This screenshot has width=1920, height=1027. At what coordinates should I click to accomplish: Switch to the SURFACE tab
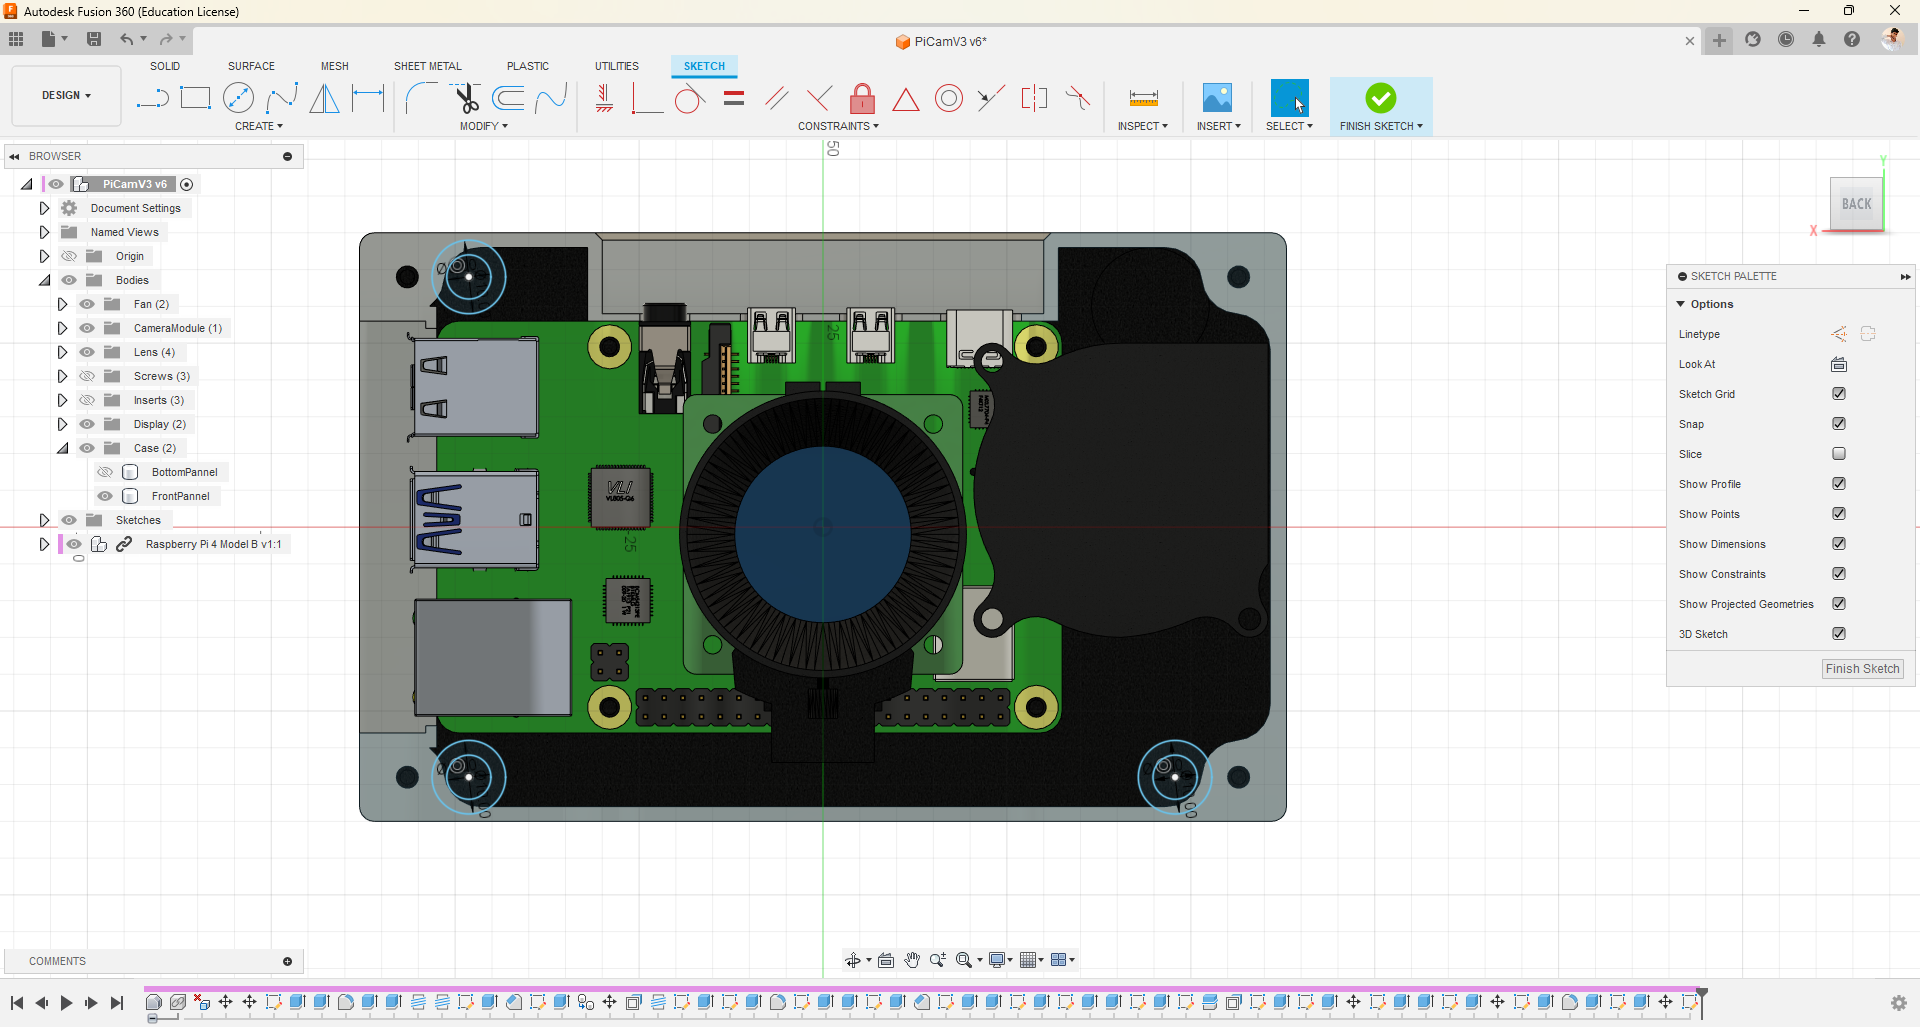click(x=251, y=66)
